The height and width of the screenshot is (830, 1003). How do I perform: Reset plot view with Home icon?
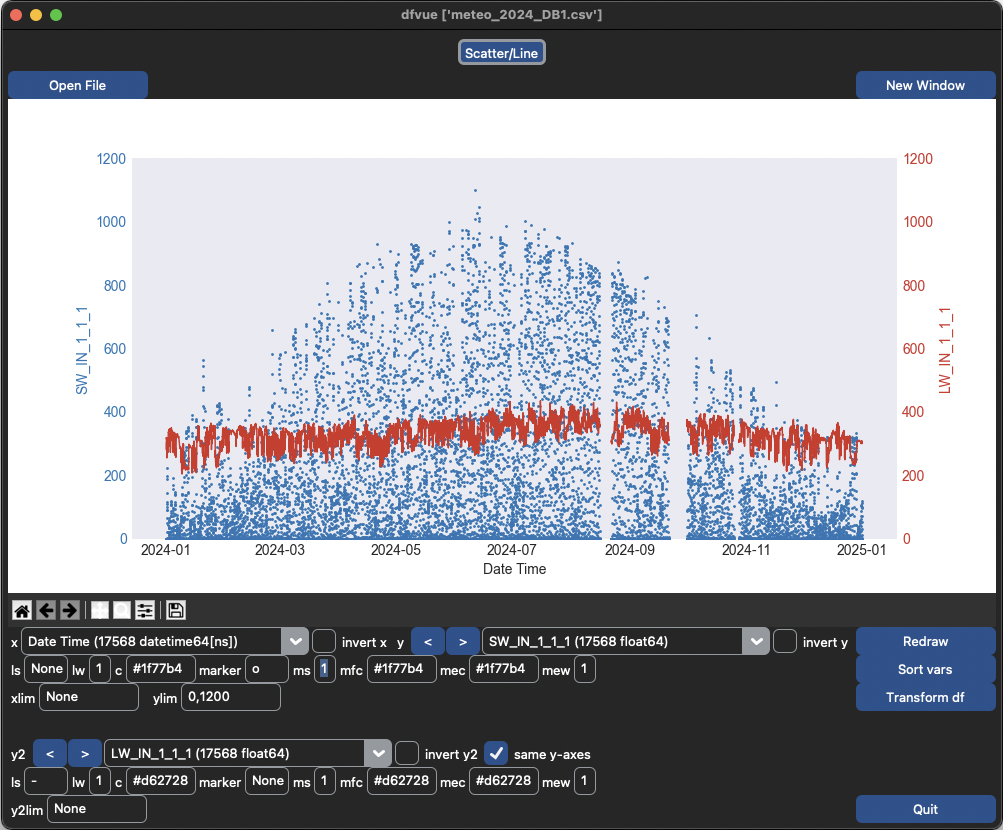(21, 610)
